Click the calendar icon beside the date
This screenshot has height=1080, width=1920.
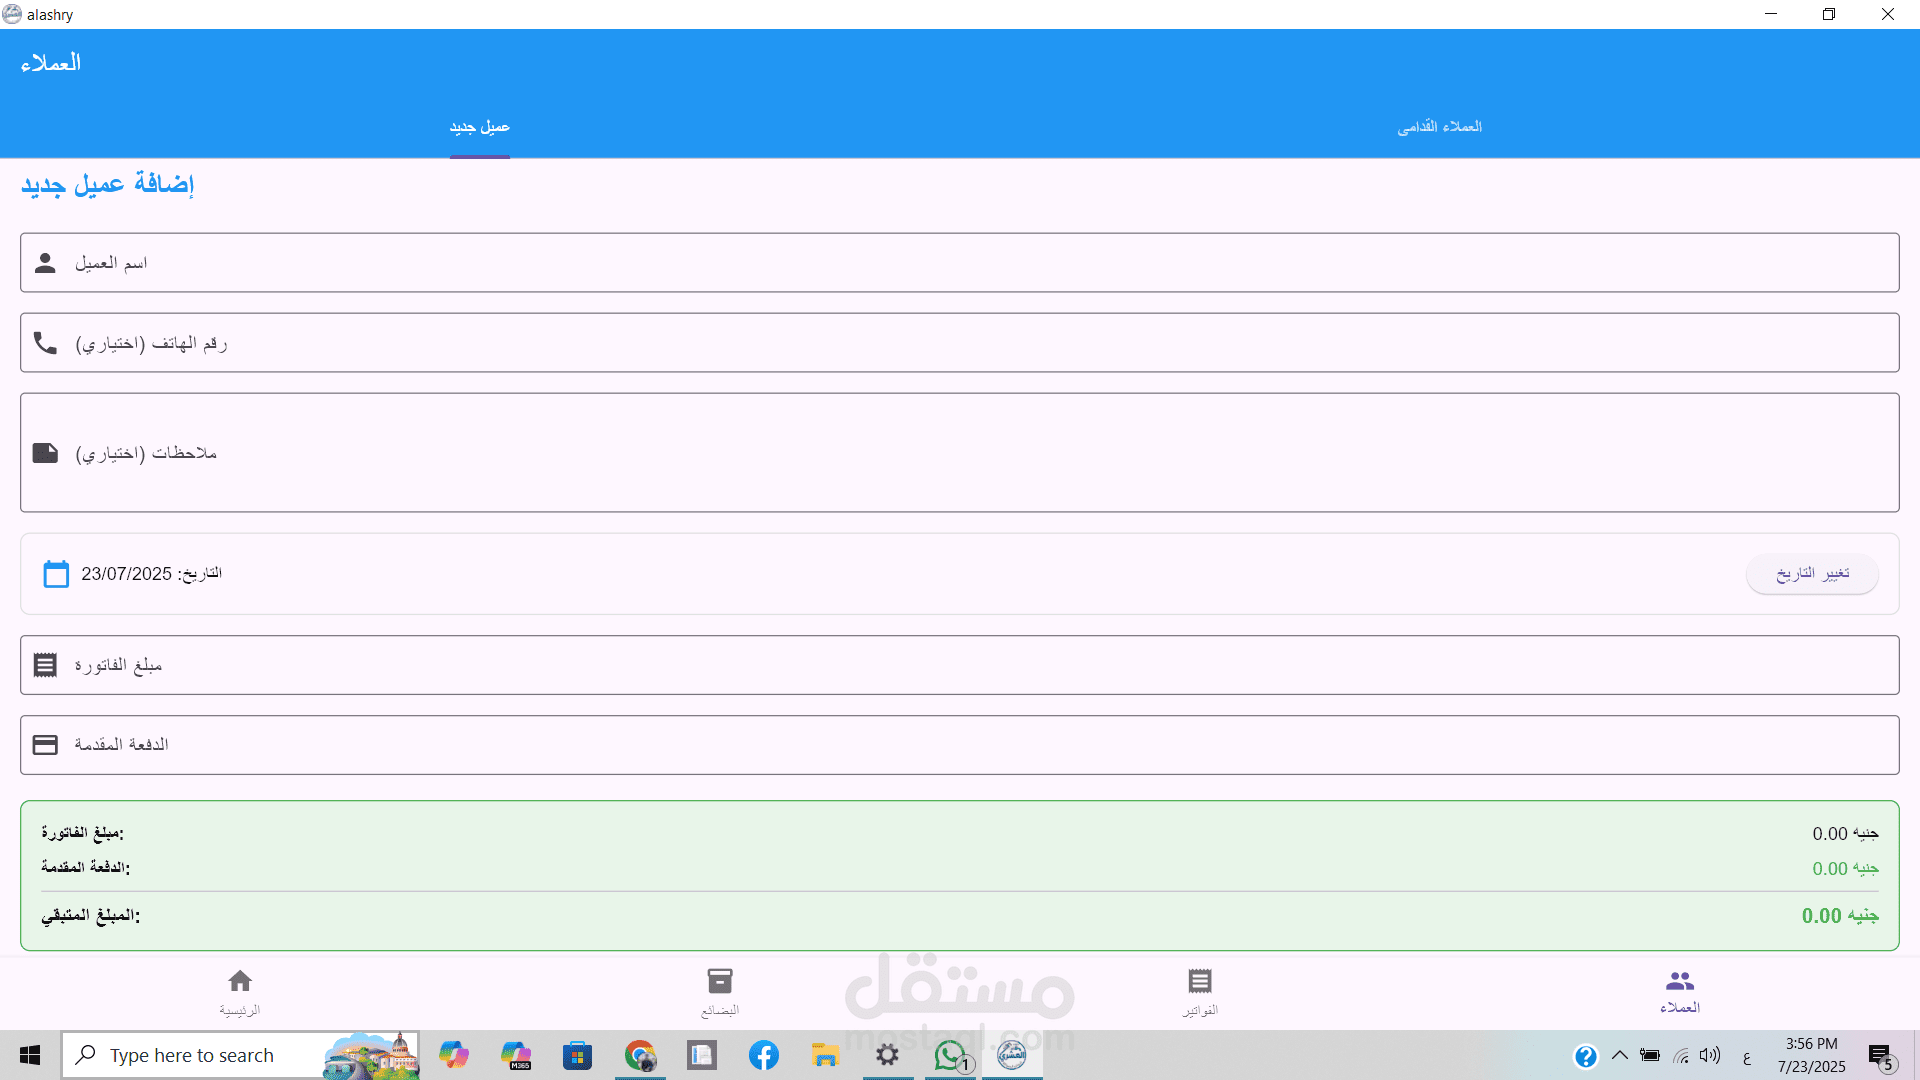point(56,574)
